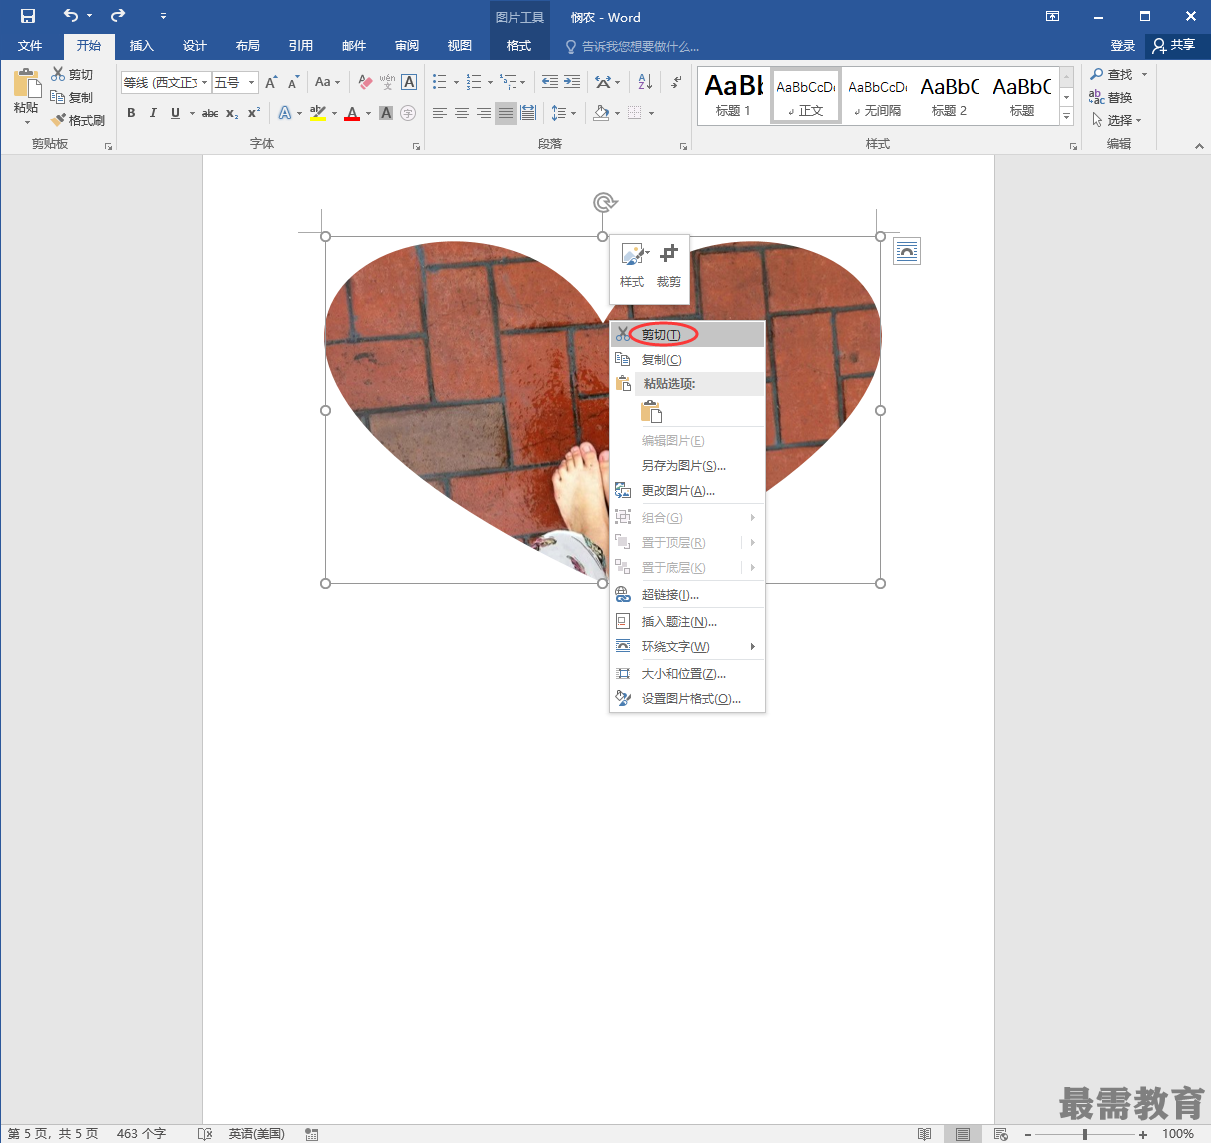Viewport: 1211px width, 1143px height.
Task: Click the font color red A swatch
Action: point(352,113)
